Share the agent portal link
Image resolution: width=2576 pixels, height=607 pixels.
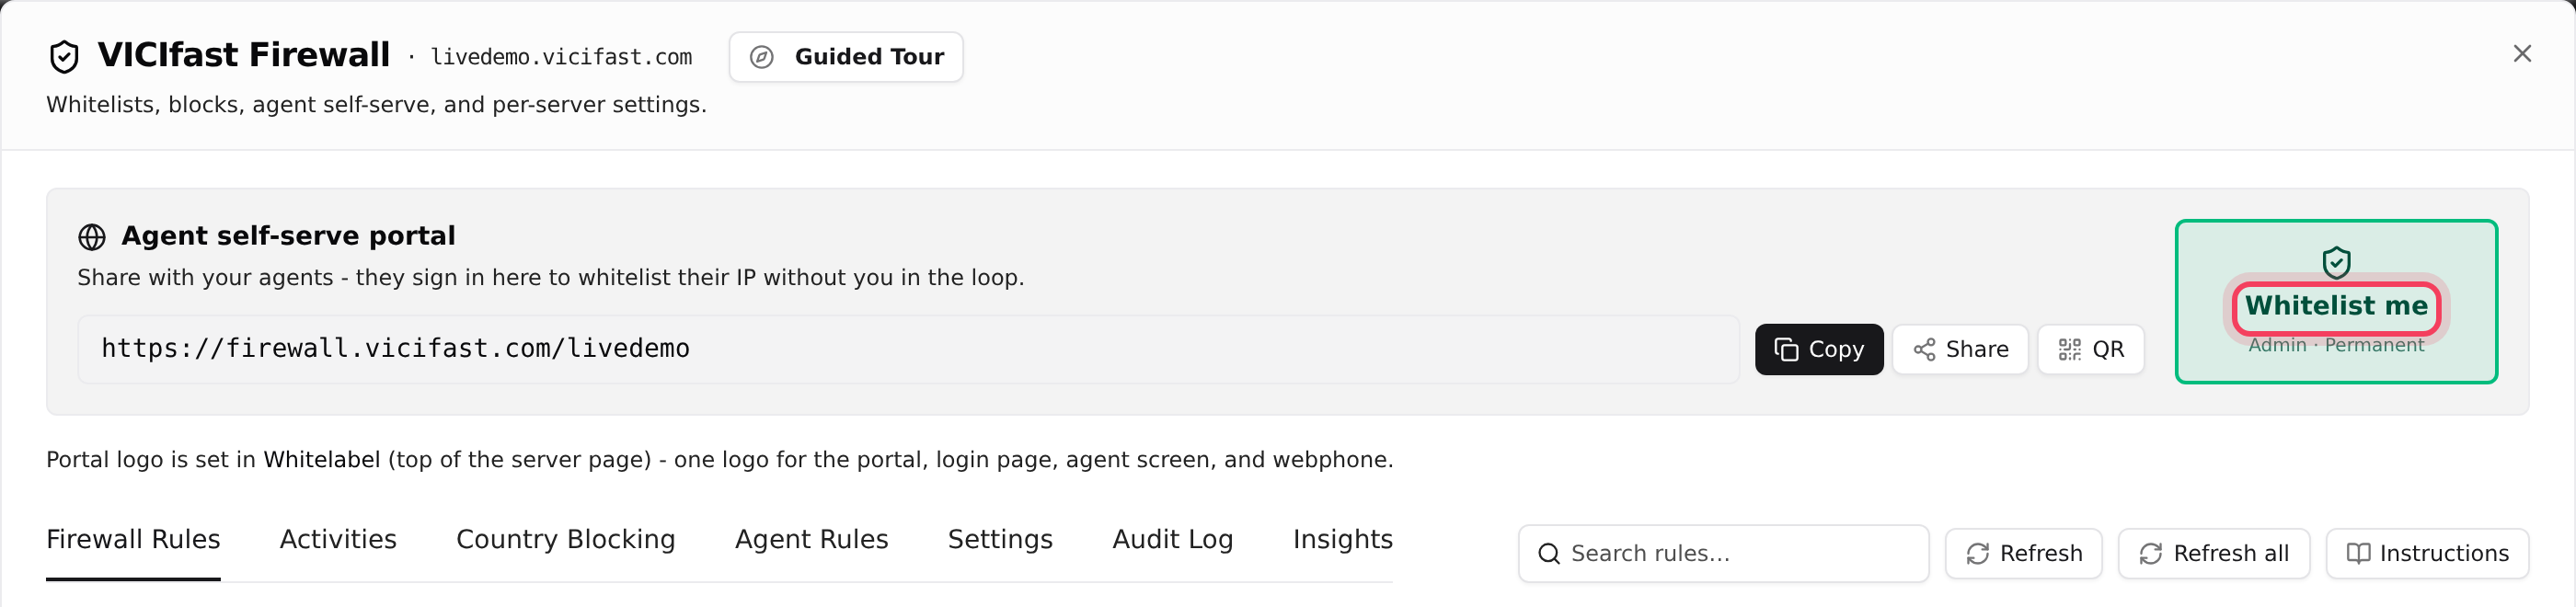coord(1960,349)
